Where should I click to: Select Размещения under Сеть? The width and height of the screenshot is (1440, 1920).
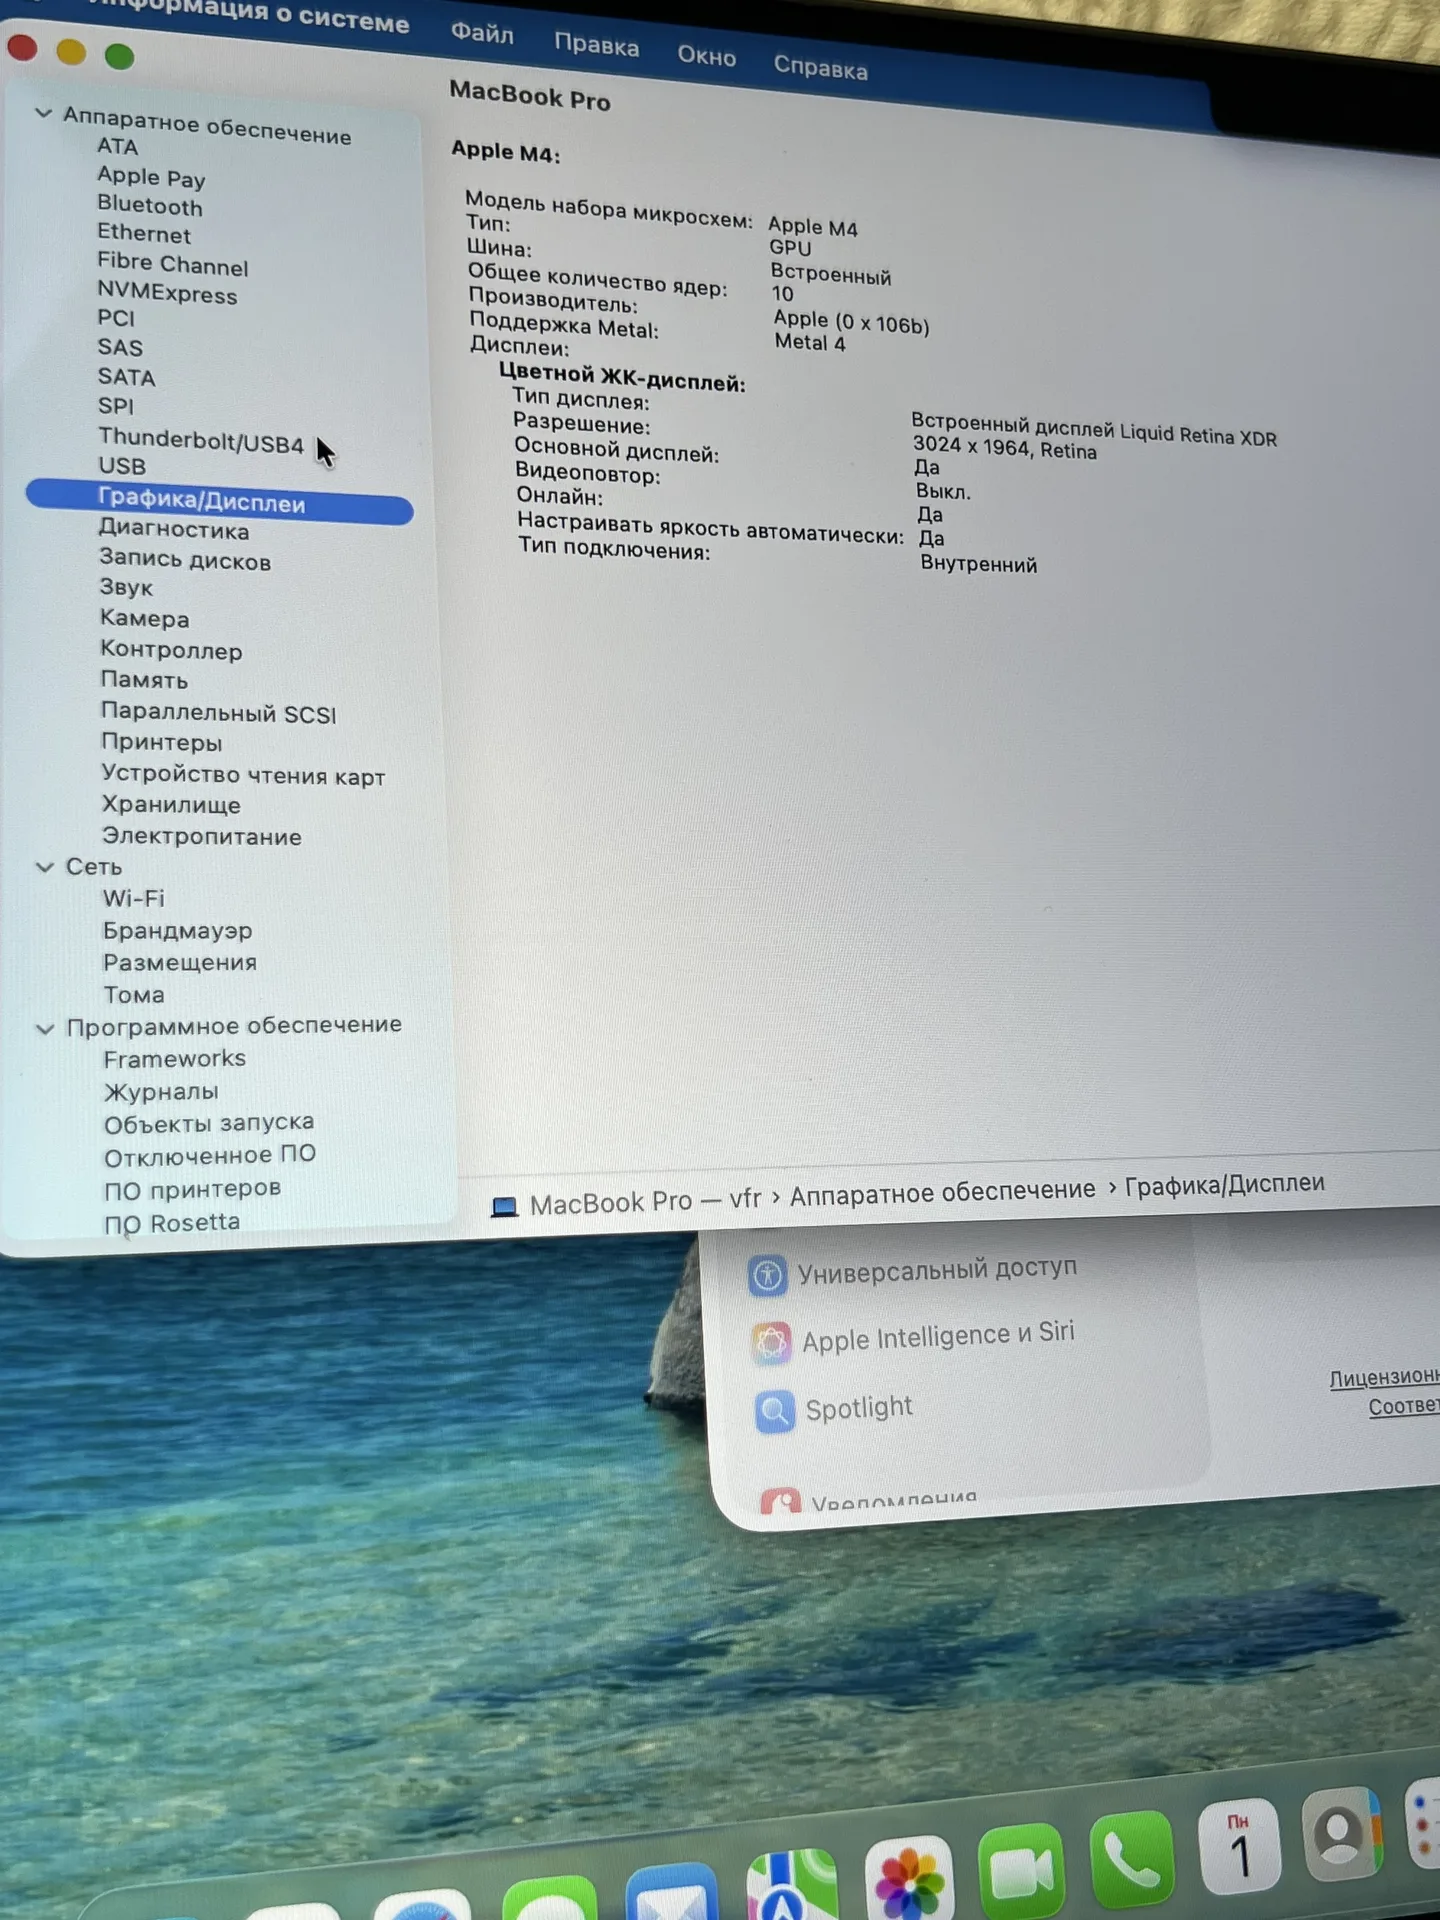(180, 962)
